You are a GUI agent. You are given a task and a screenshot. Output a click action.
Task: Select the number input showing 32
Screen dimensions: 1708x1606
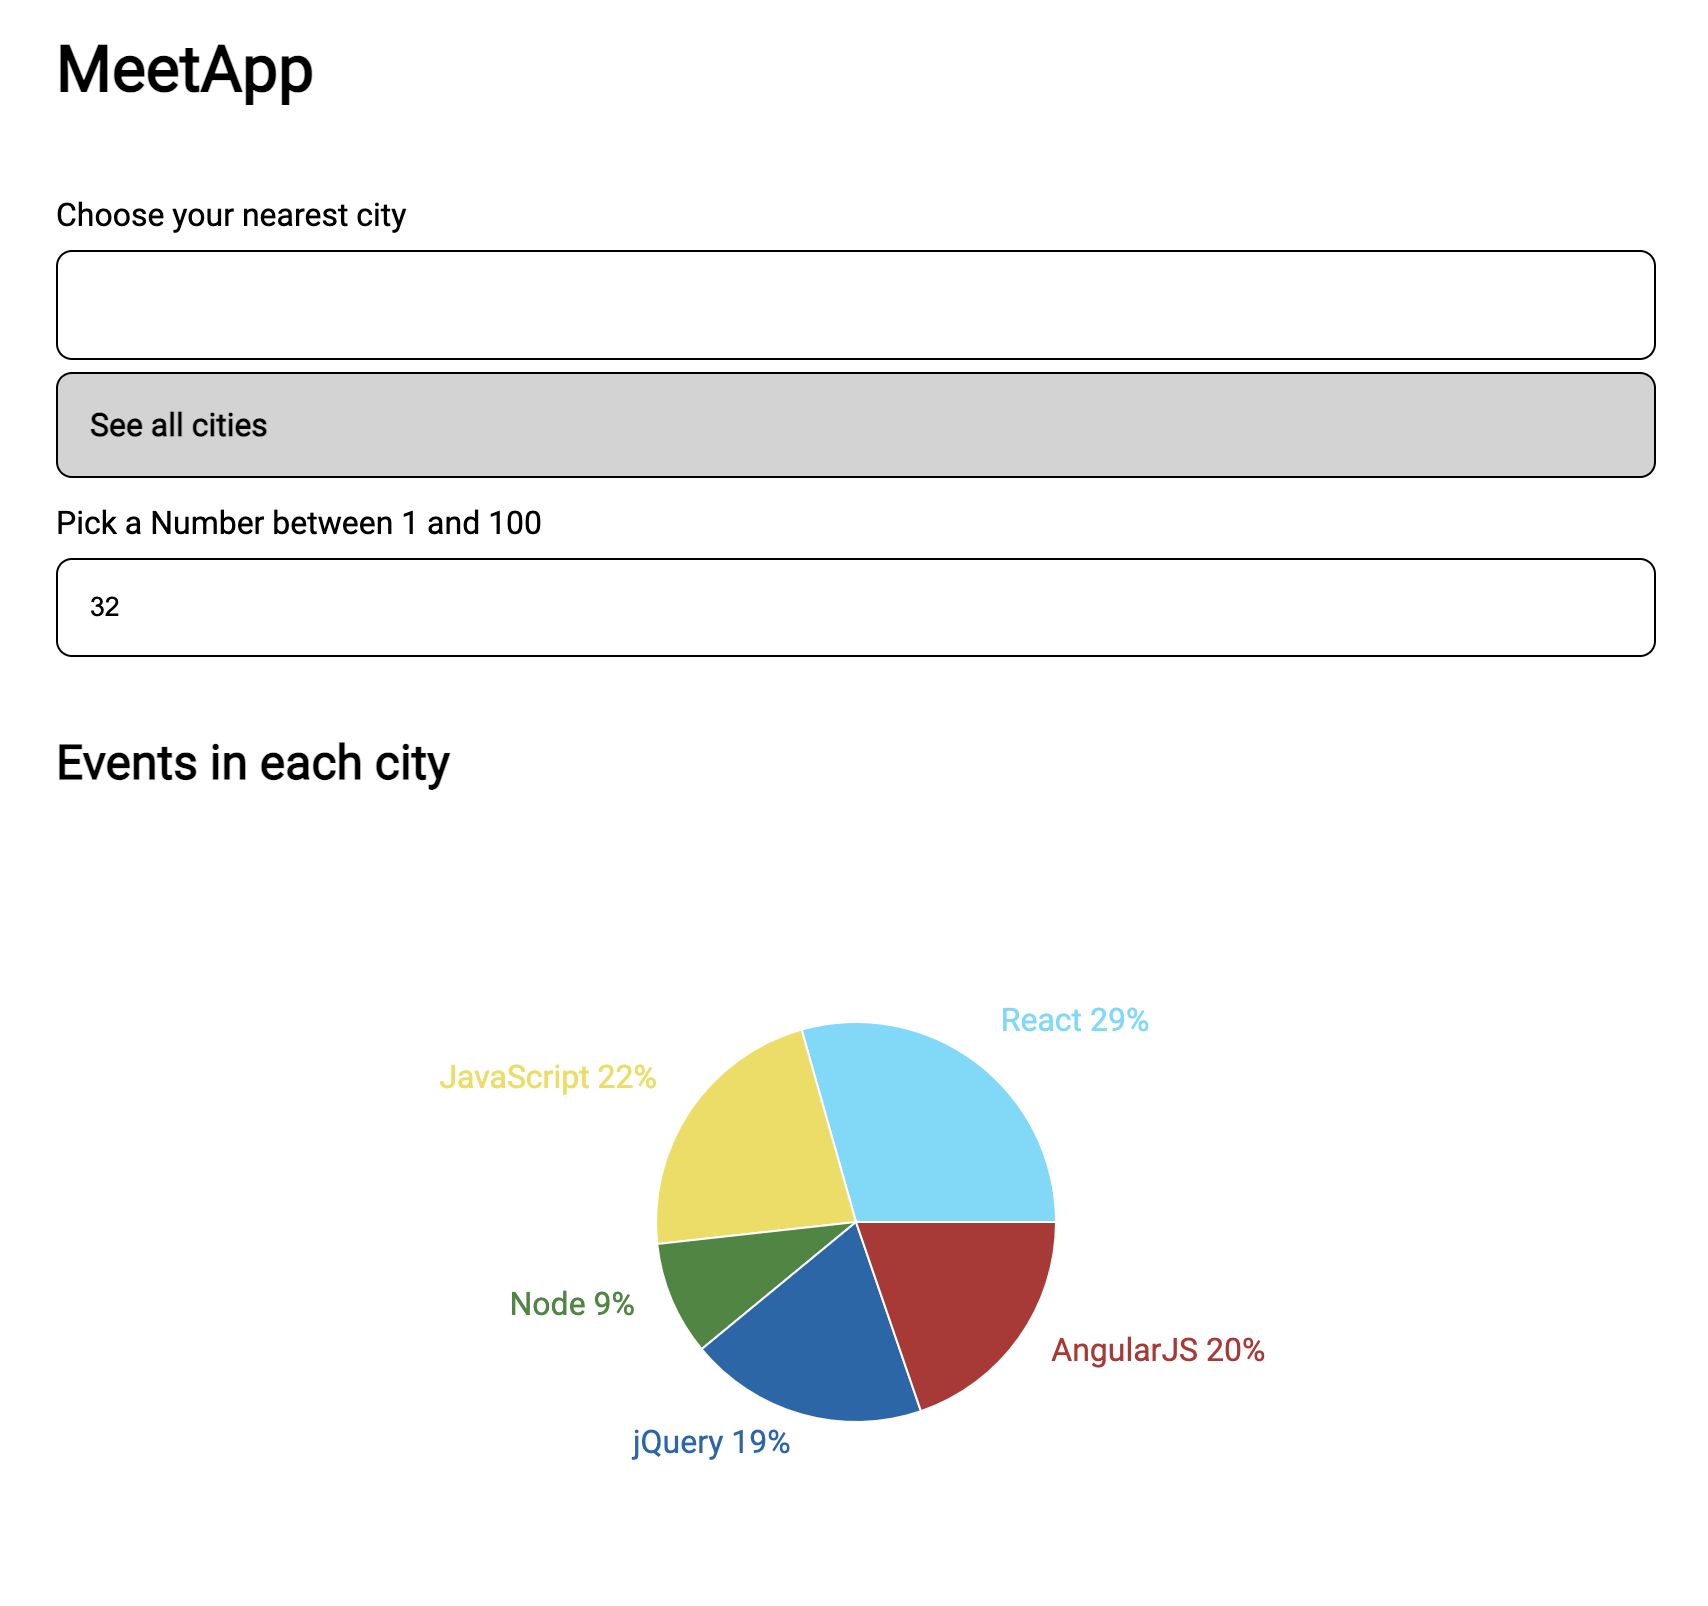855,606
